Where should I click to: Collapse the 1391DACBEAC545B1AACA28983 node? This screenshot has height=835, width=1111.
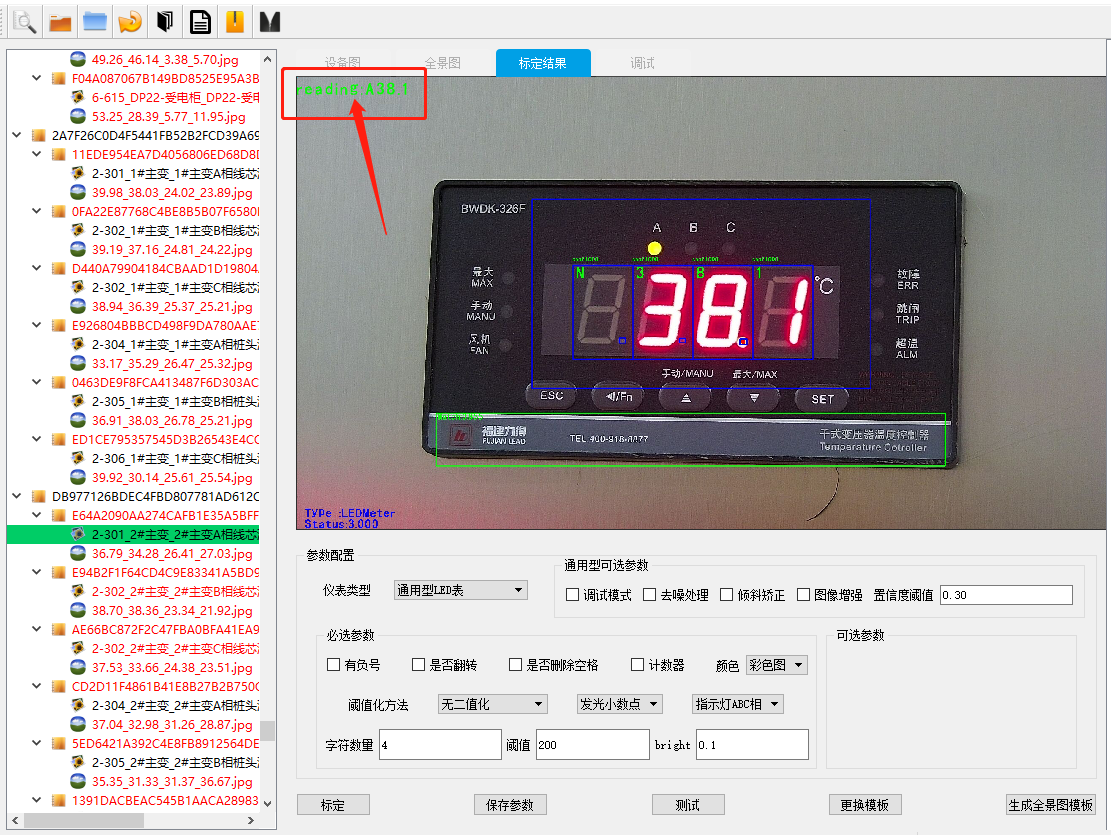pyautogui.click(x=37, y=800)
